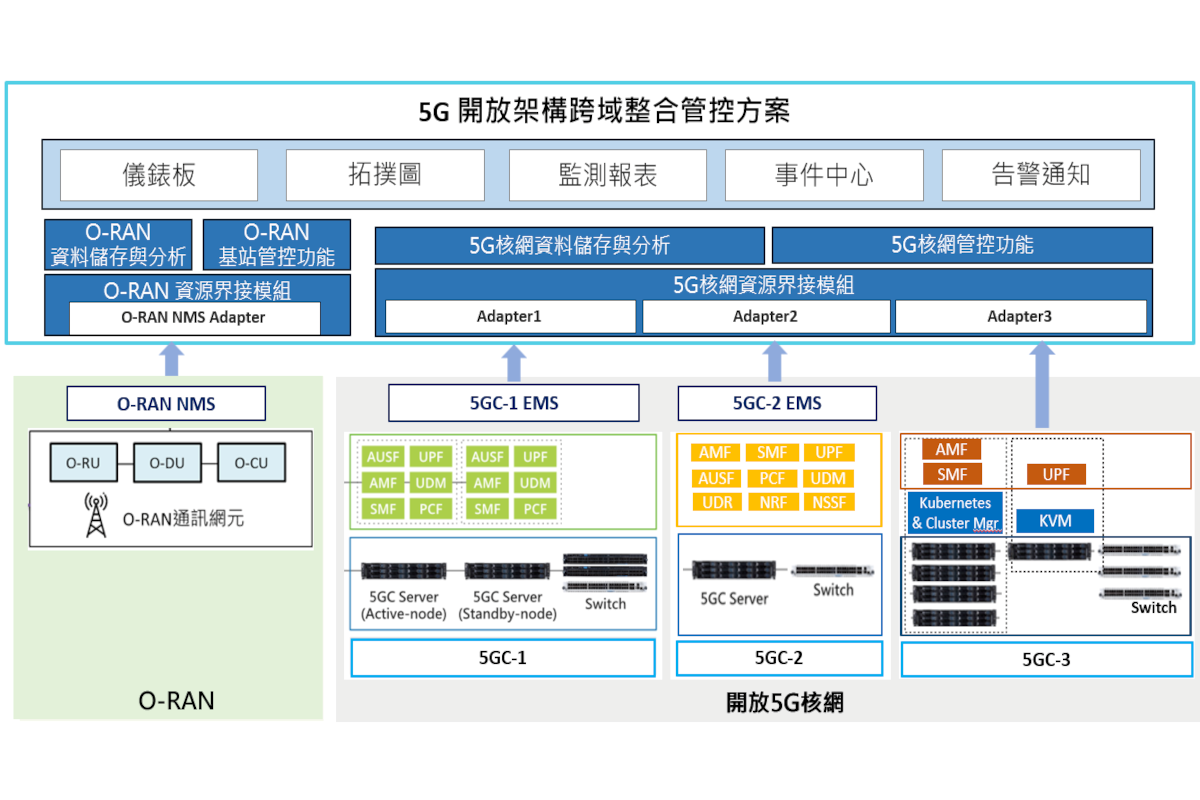Viewport: 1200px width, 800px height.
Task: Click the yellow UPF block in 5GC-2
Action: click(829, 453)
